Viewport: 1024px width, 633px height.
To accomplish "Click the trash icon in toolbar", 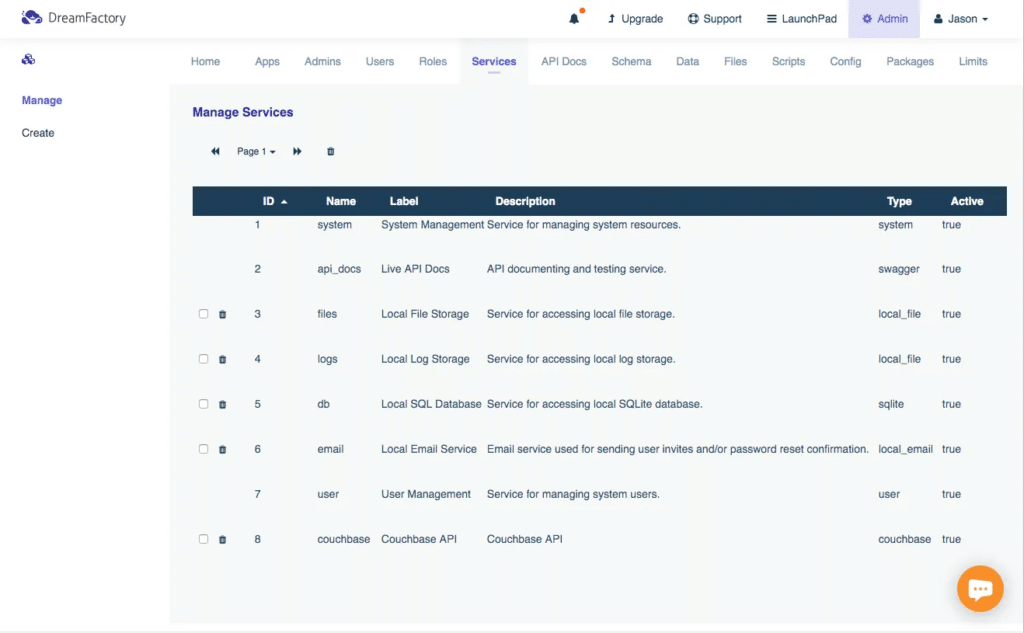I will pyautogui.click(x=330, y=151).
